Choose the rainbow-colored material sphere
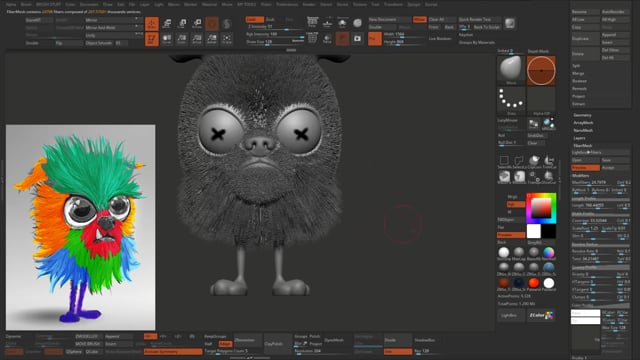Image resolution: width=640 pixels, height=360 pixels. pos(549,252)
